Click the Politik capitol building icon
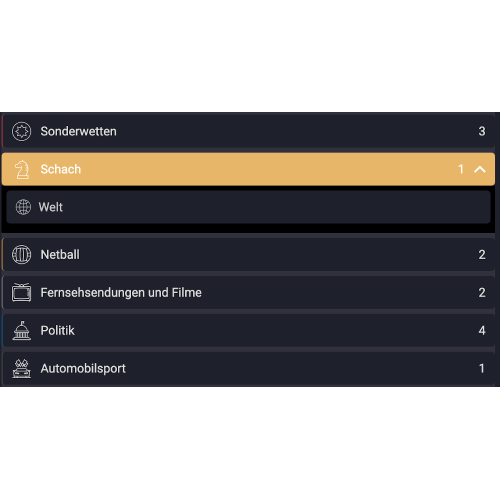Screen dimensions: 500x500 [x=22, y=330]
